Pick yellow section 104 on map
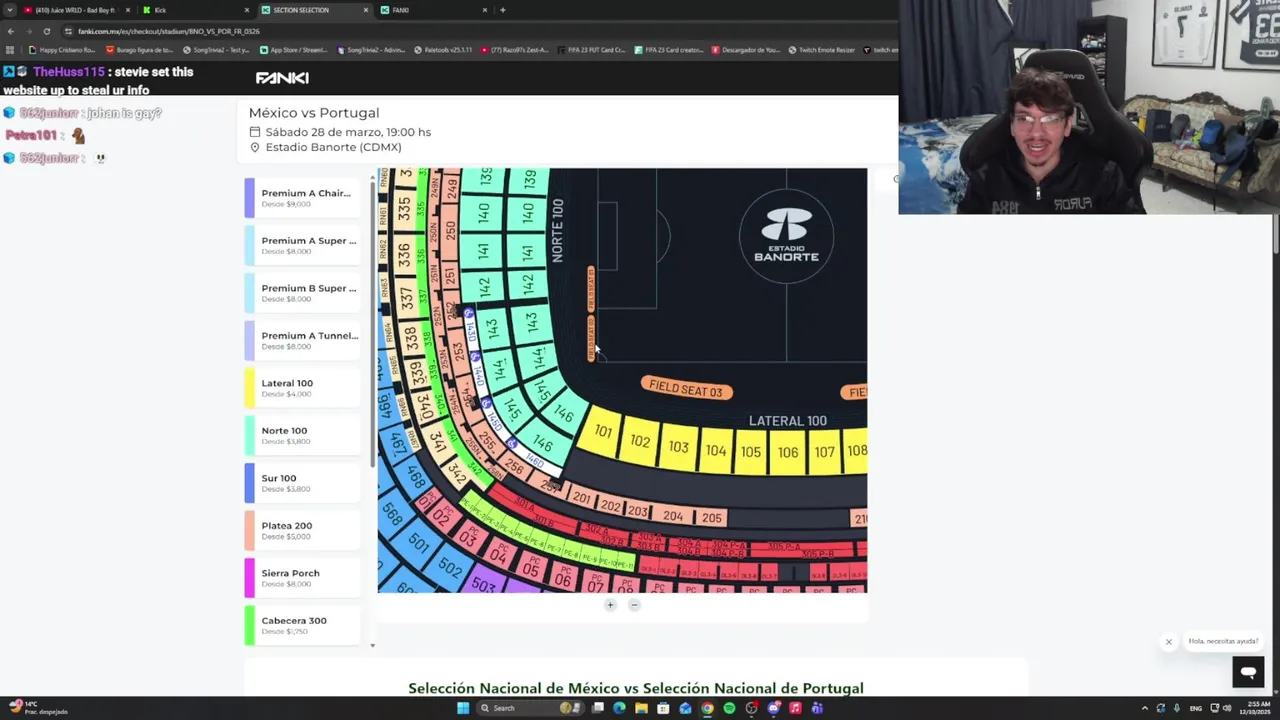 point(716,451)
